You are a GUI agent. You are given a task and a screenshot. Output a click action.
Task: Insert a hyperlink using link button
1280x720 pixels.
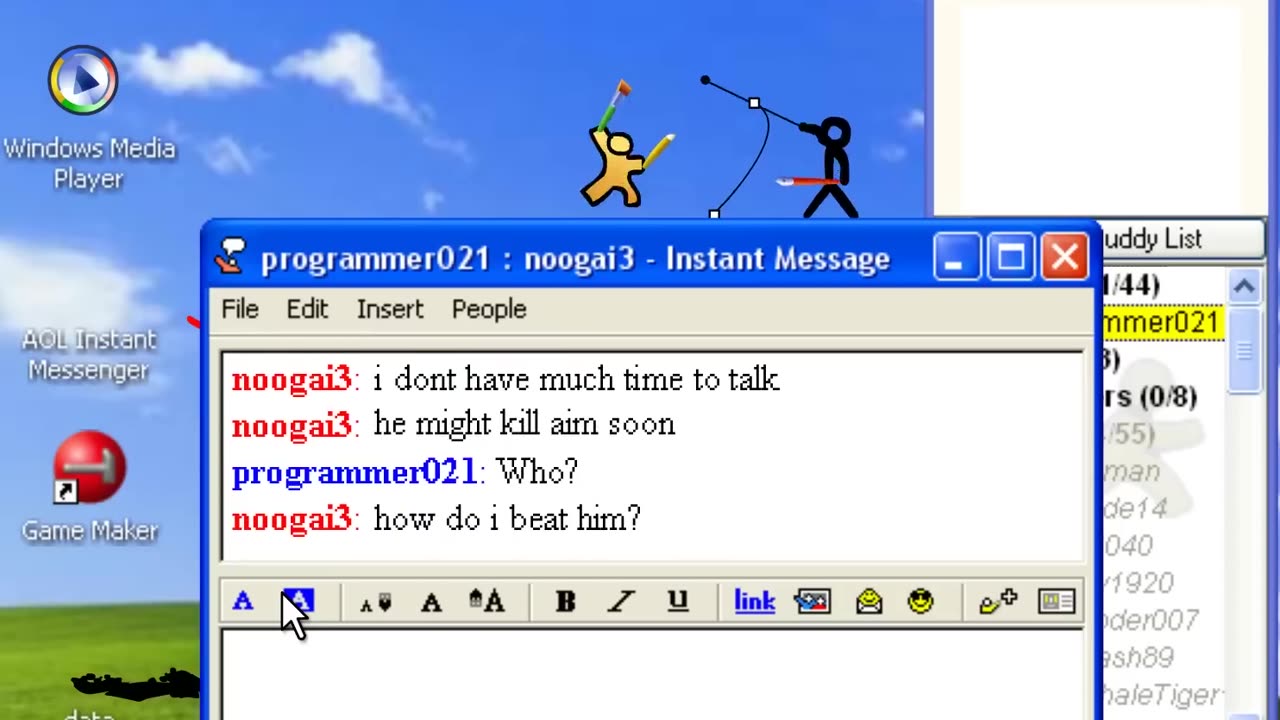[755, 601]
